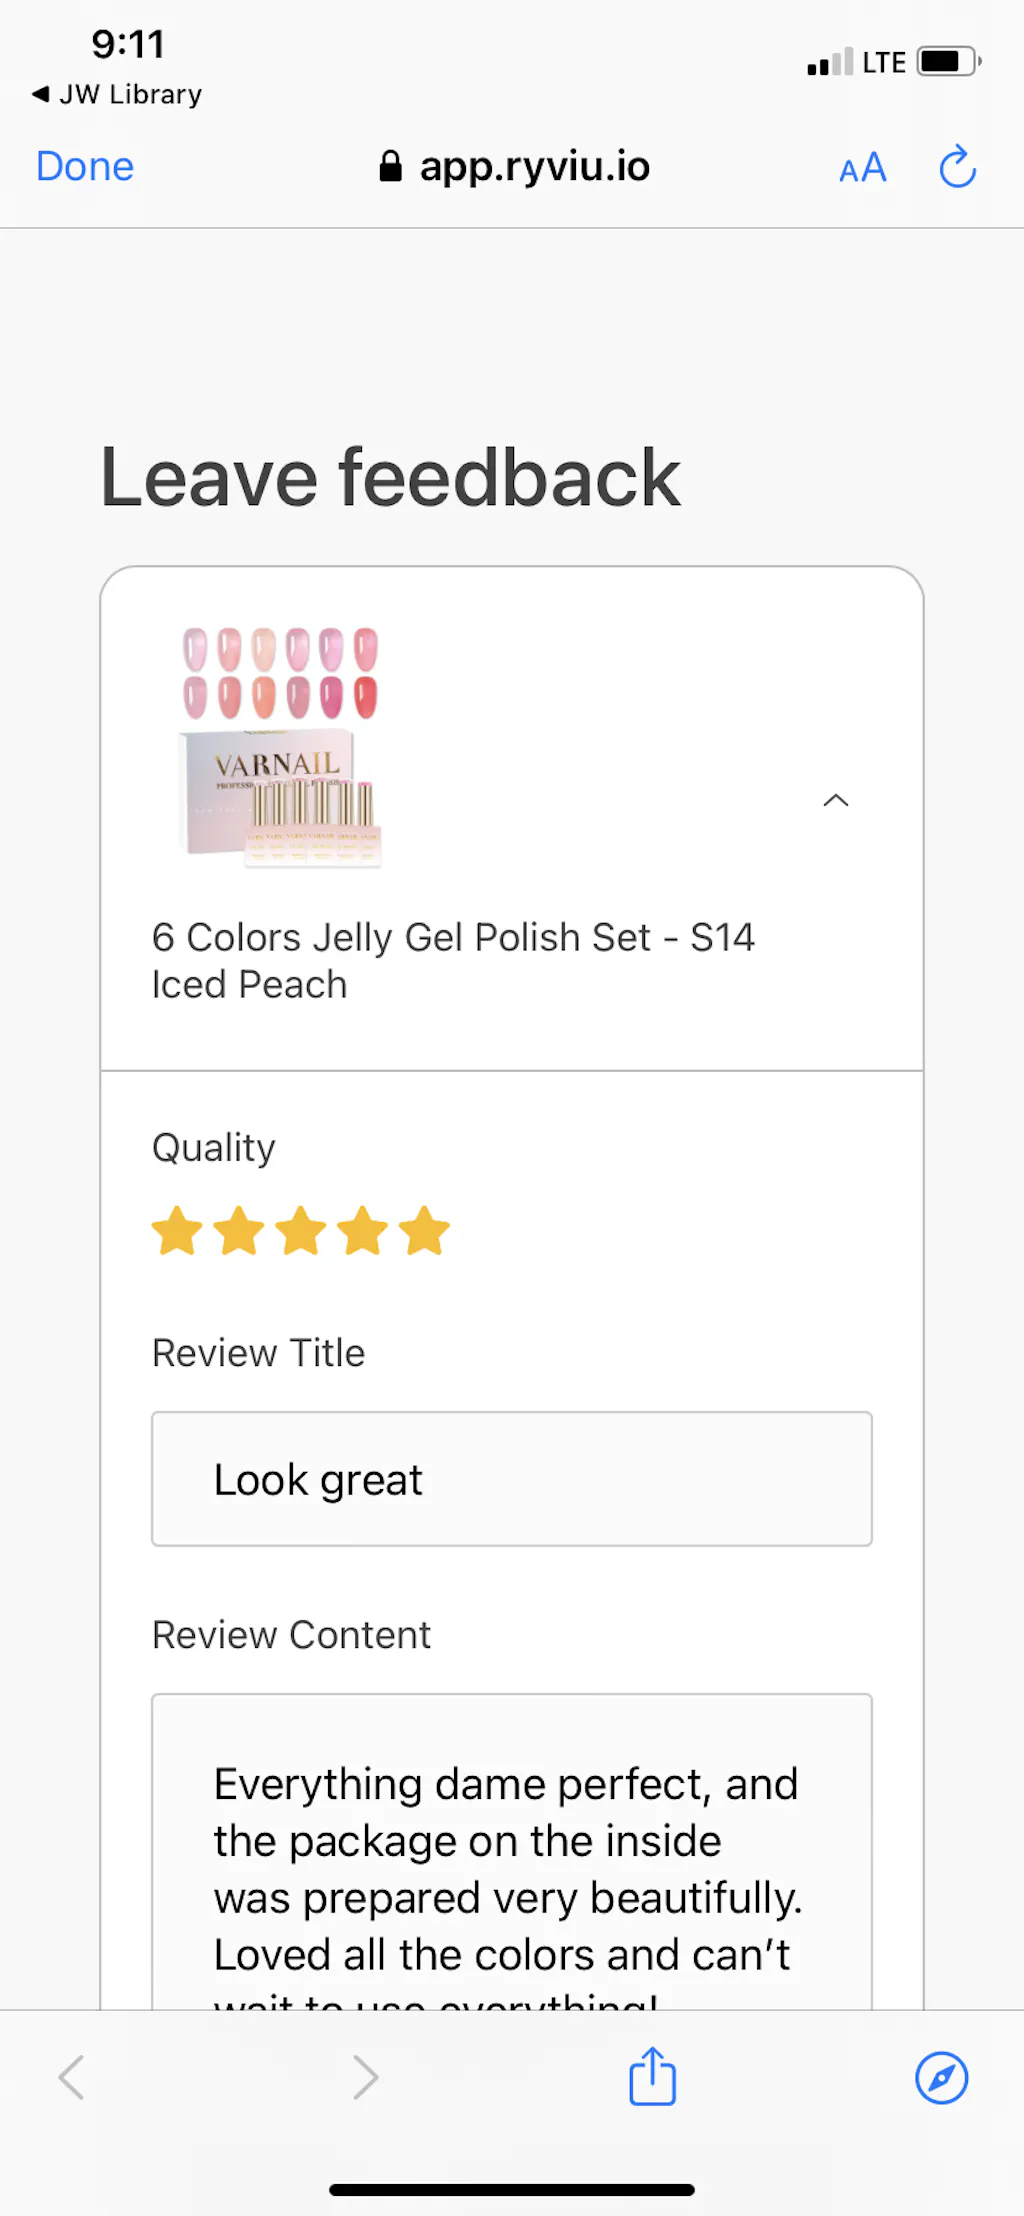Image resolution: width=1024 pixels, height=2216 pixels.
Task: Select the fifth Quality star
Action: point(424,1231)
